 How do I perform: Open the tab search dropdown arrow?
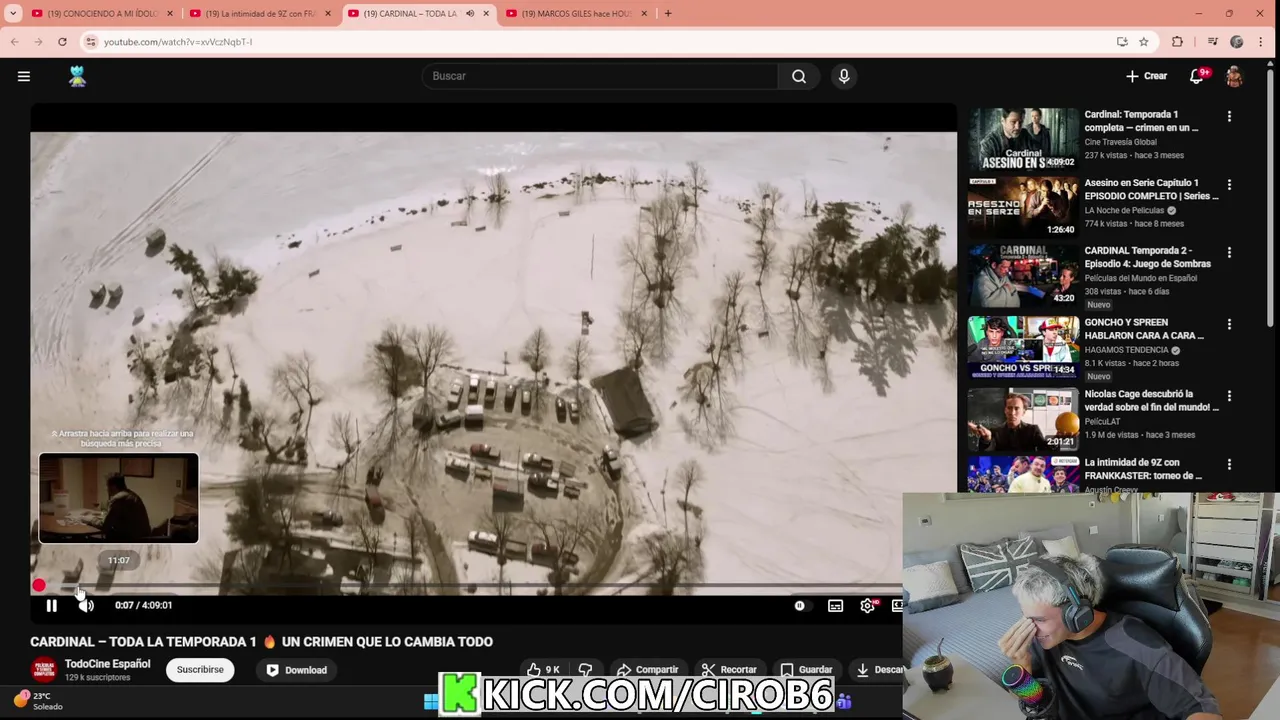(11, 14)
